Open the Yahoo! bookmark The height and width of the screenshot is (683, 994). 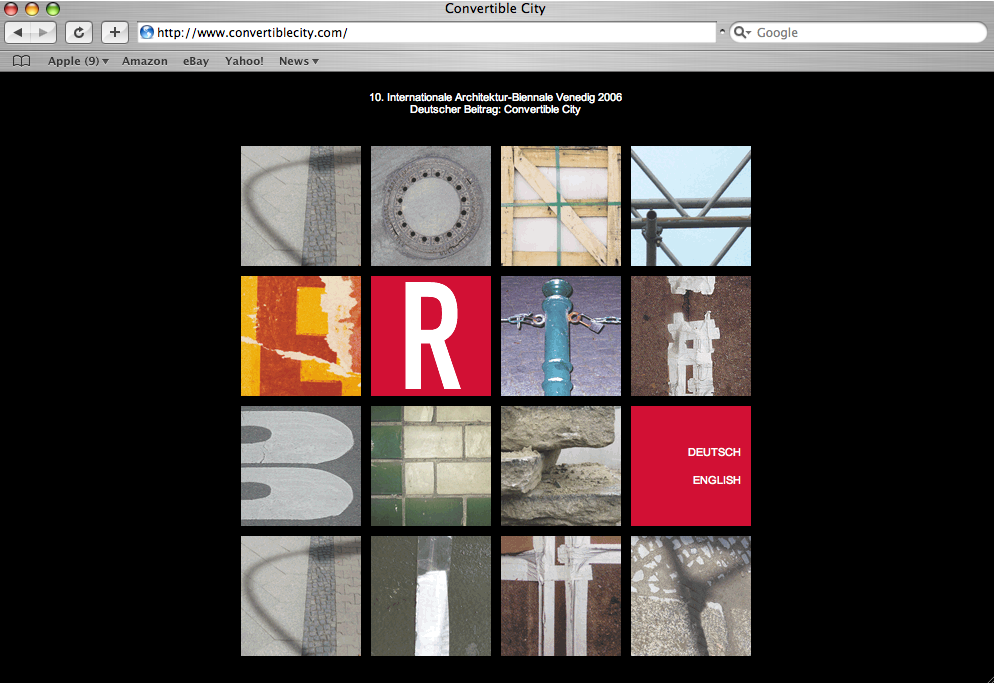pyautogui.click(x=244, y=61)
